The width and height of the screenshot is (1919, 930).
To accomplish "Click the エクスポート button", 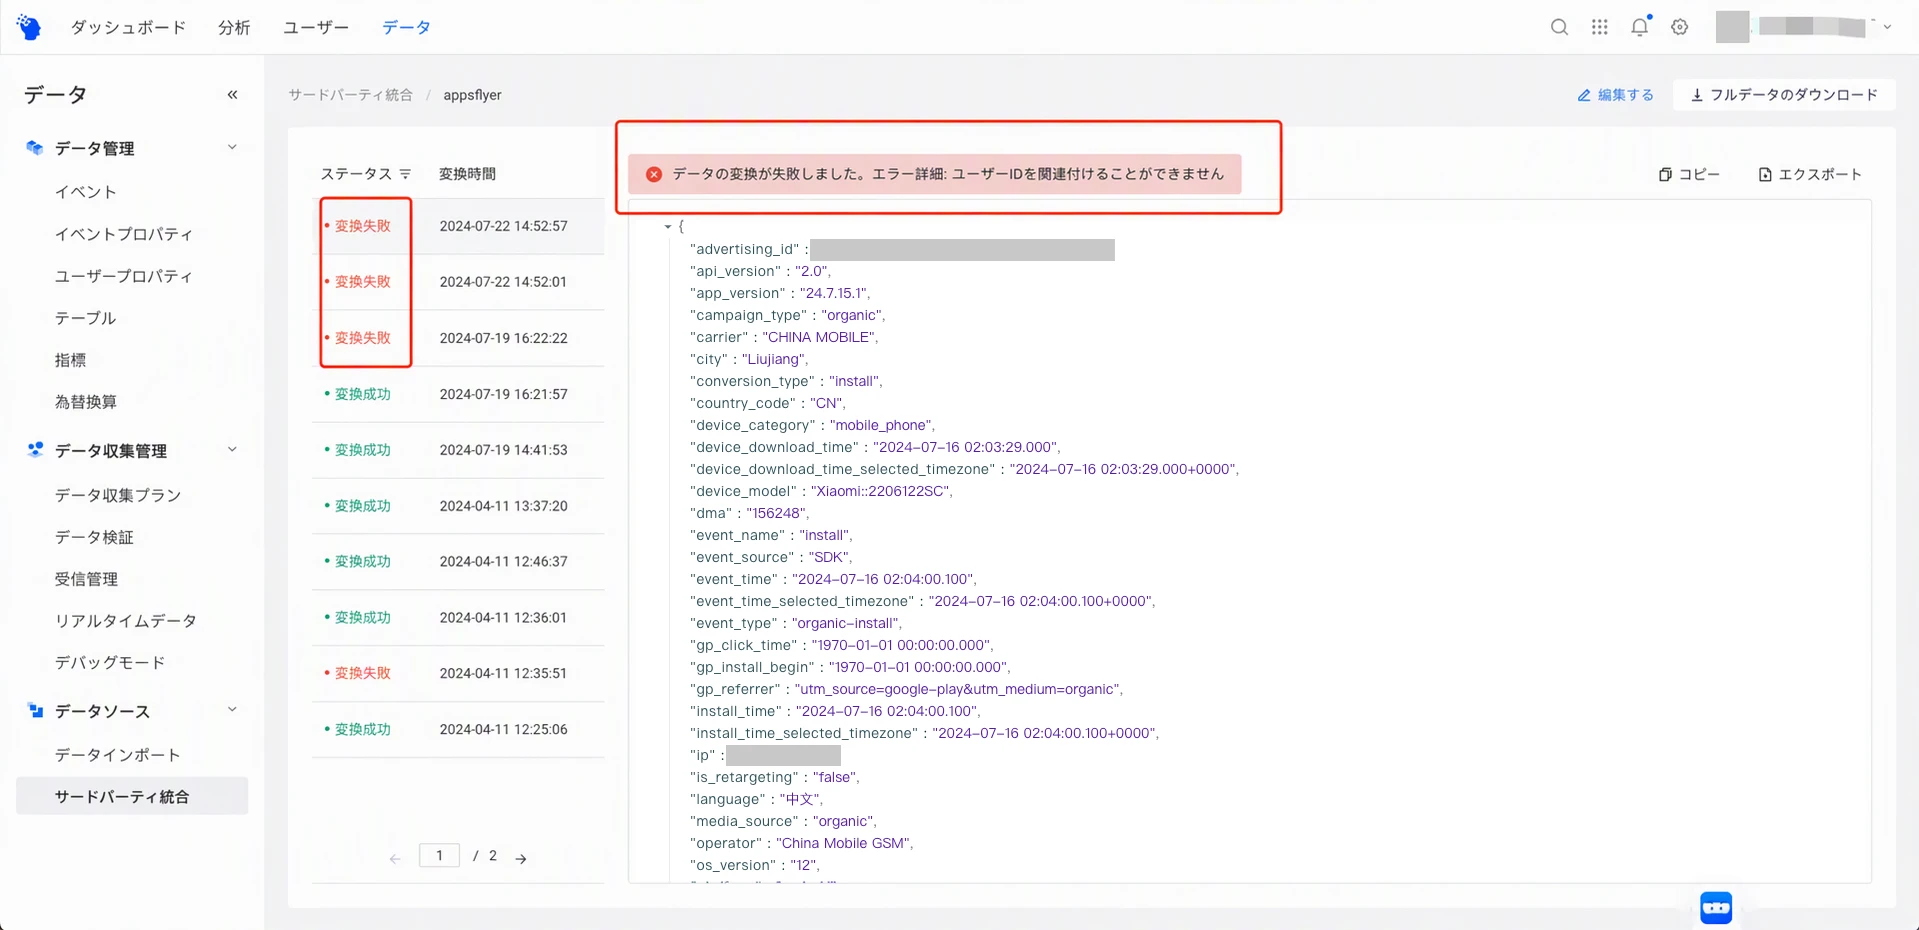I will click(x=1810, y=174).
